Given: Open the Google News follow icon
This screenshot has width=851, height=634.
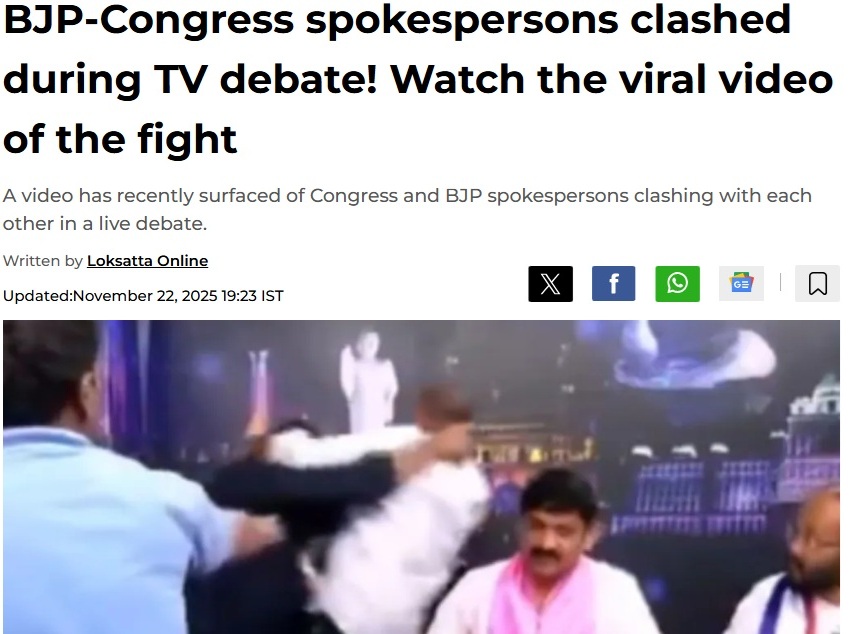Looking at the screenshot, I should 741,283.
